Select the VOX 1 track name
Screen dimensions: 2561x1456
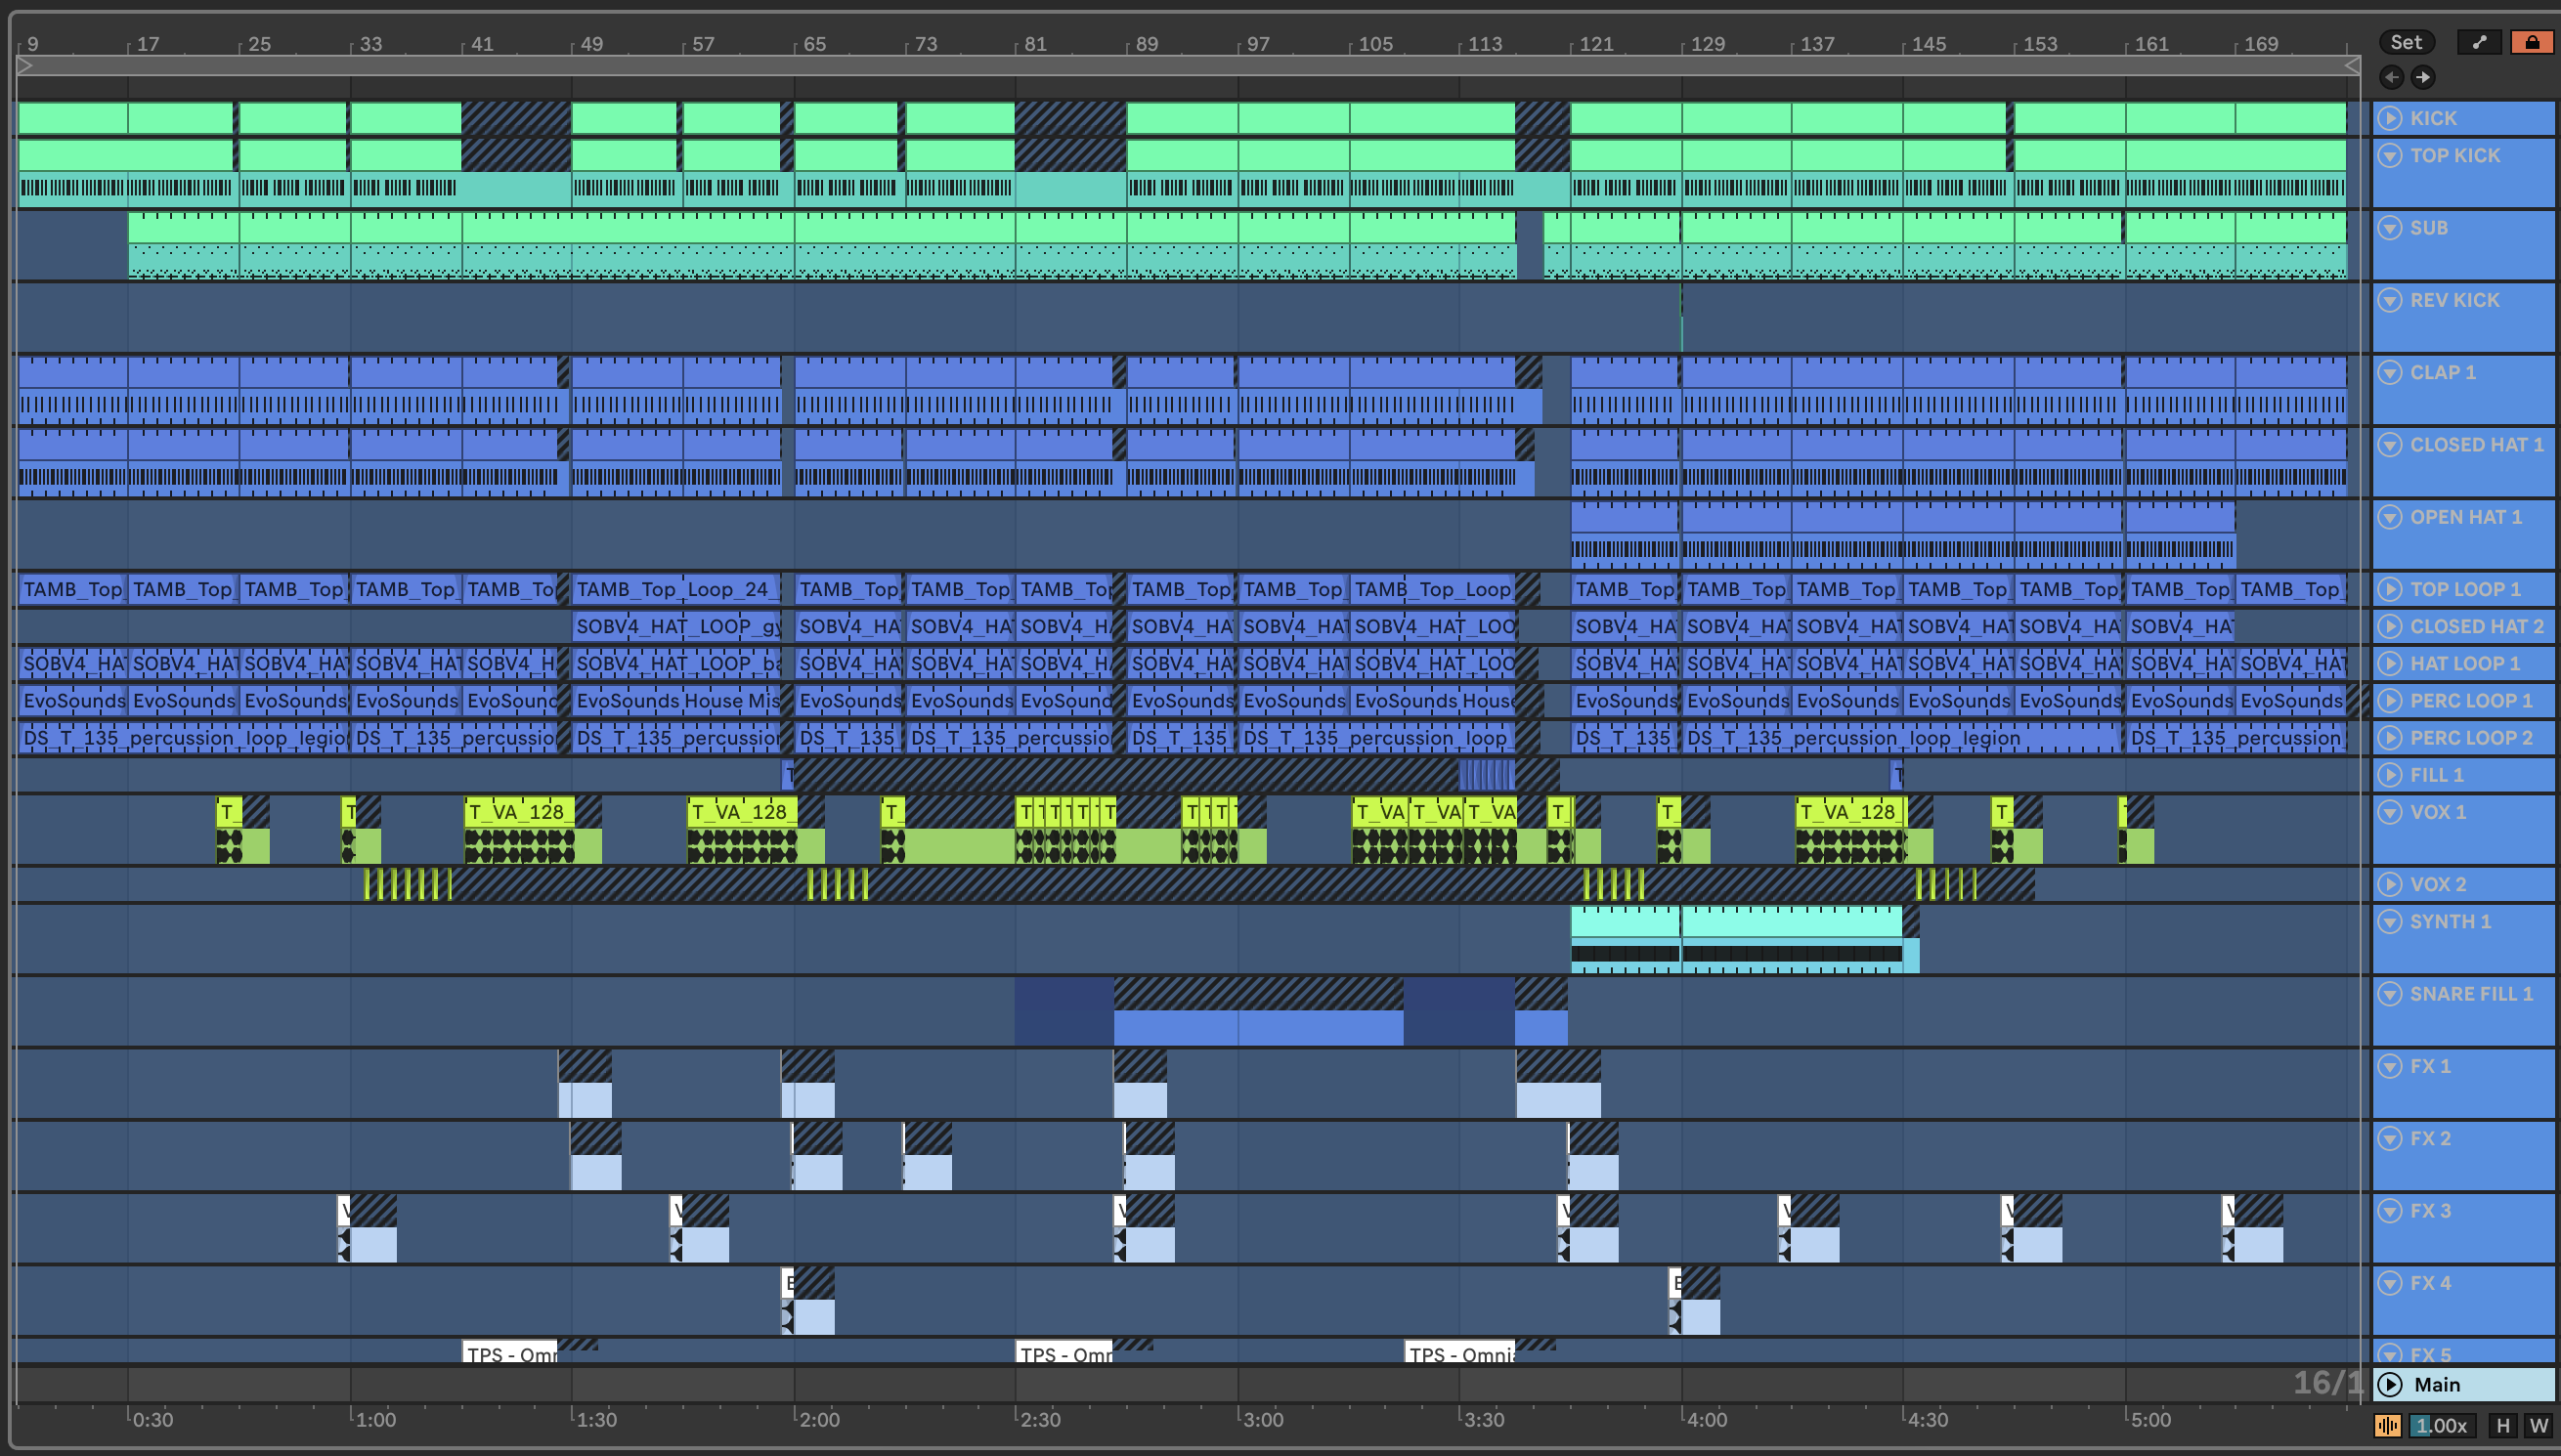[2438, 812]
